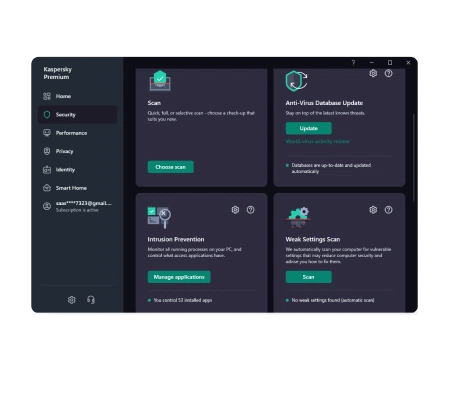Click the vertical scrollbar of main panel
464x407 pixels.
pyautogui.click(x=414, y=157)
